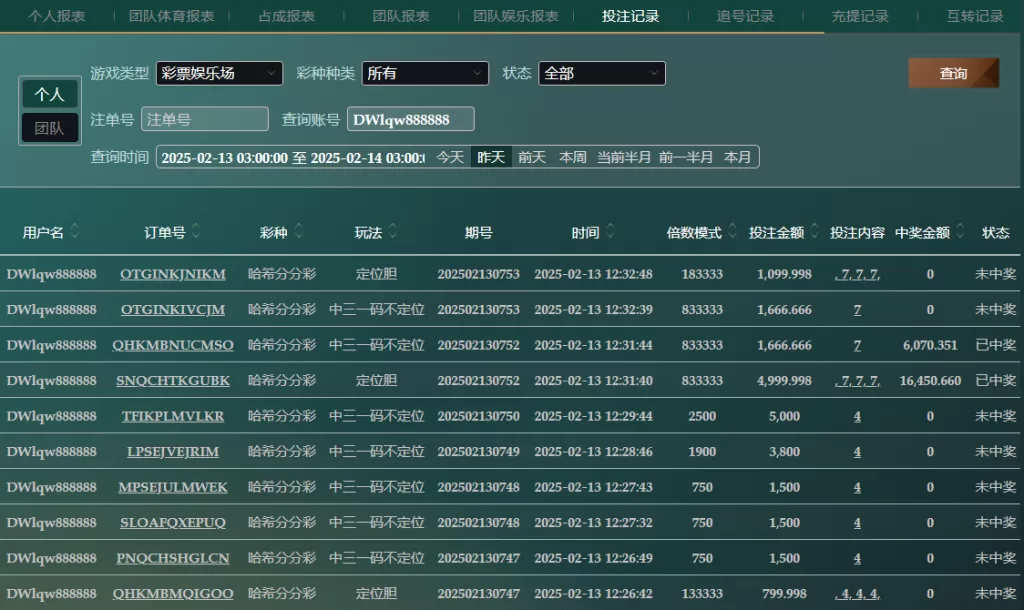Click bet amount 4,999.998
Screen dimensions: 1024x610
click(x=784, y=381)
